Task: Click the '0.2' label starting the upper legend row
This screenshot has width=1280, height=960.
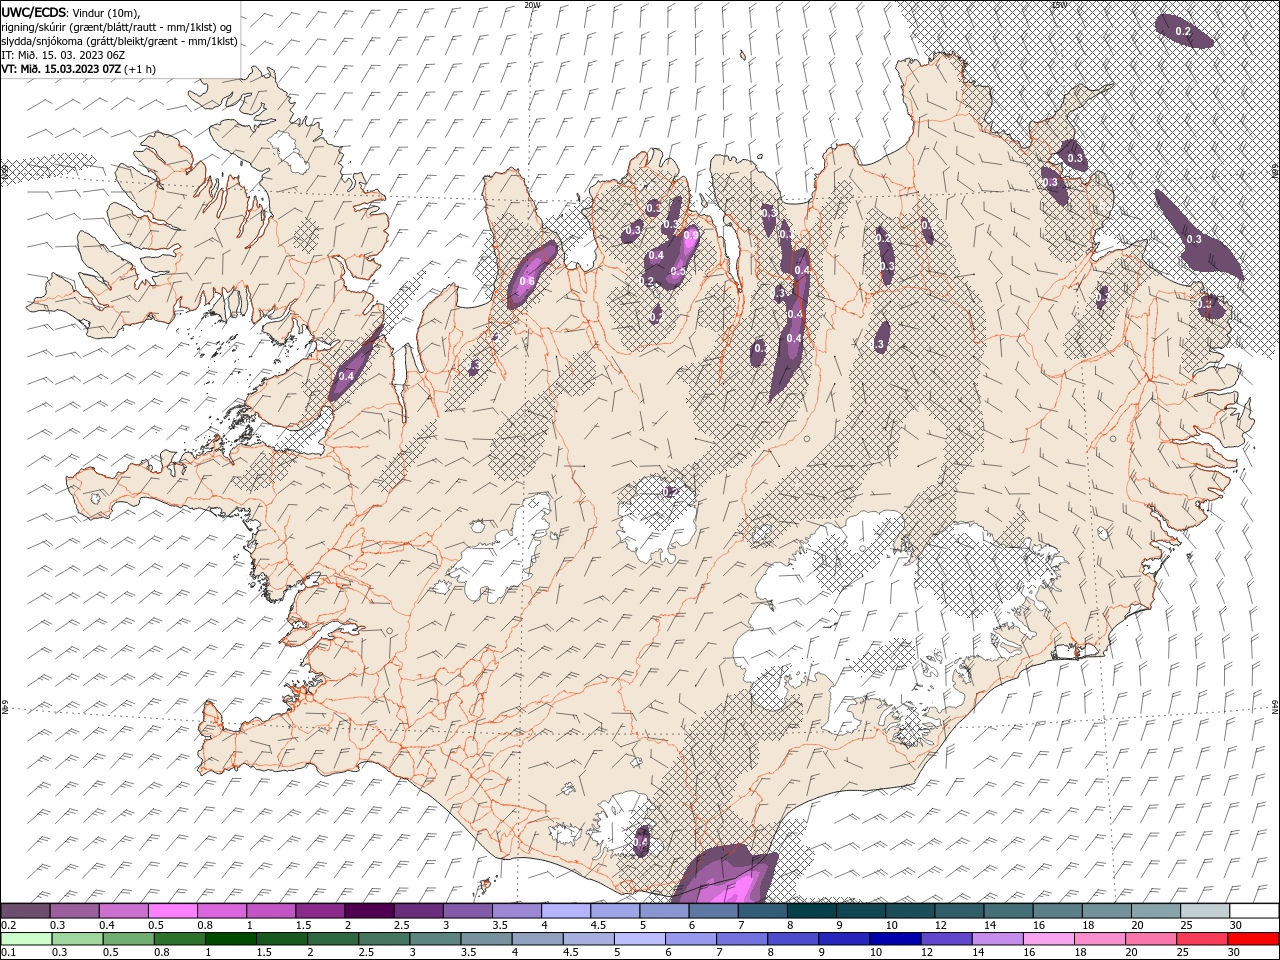Action: click(x=8, y=925)
